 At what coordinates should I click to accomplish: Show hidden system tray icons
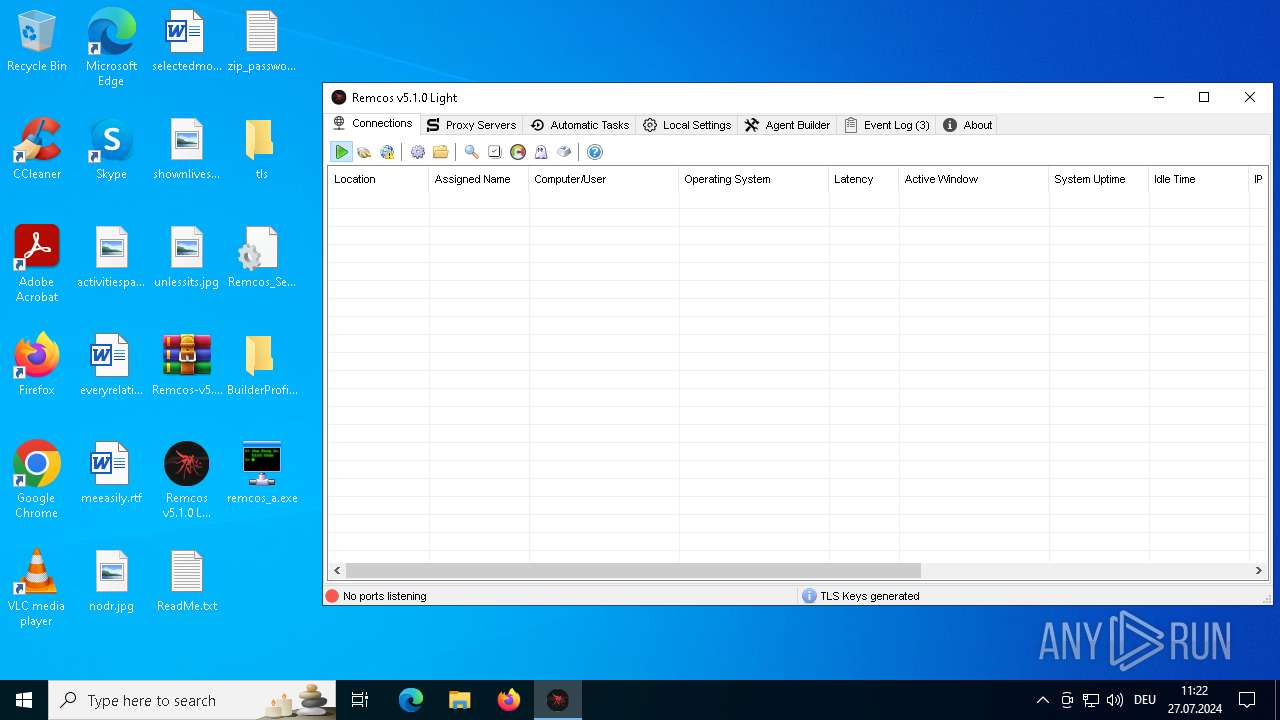(1042, 700)
